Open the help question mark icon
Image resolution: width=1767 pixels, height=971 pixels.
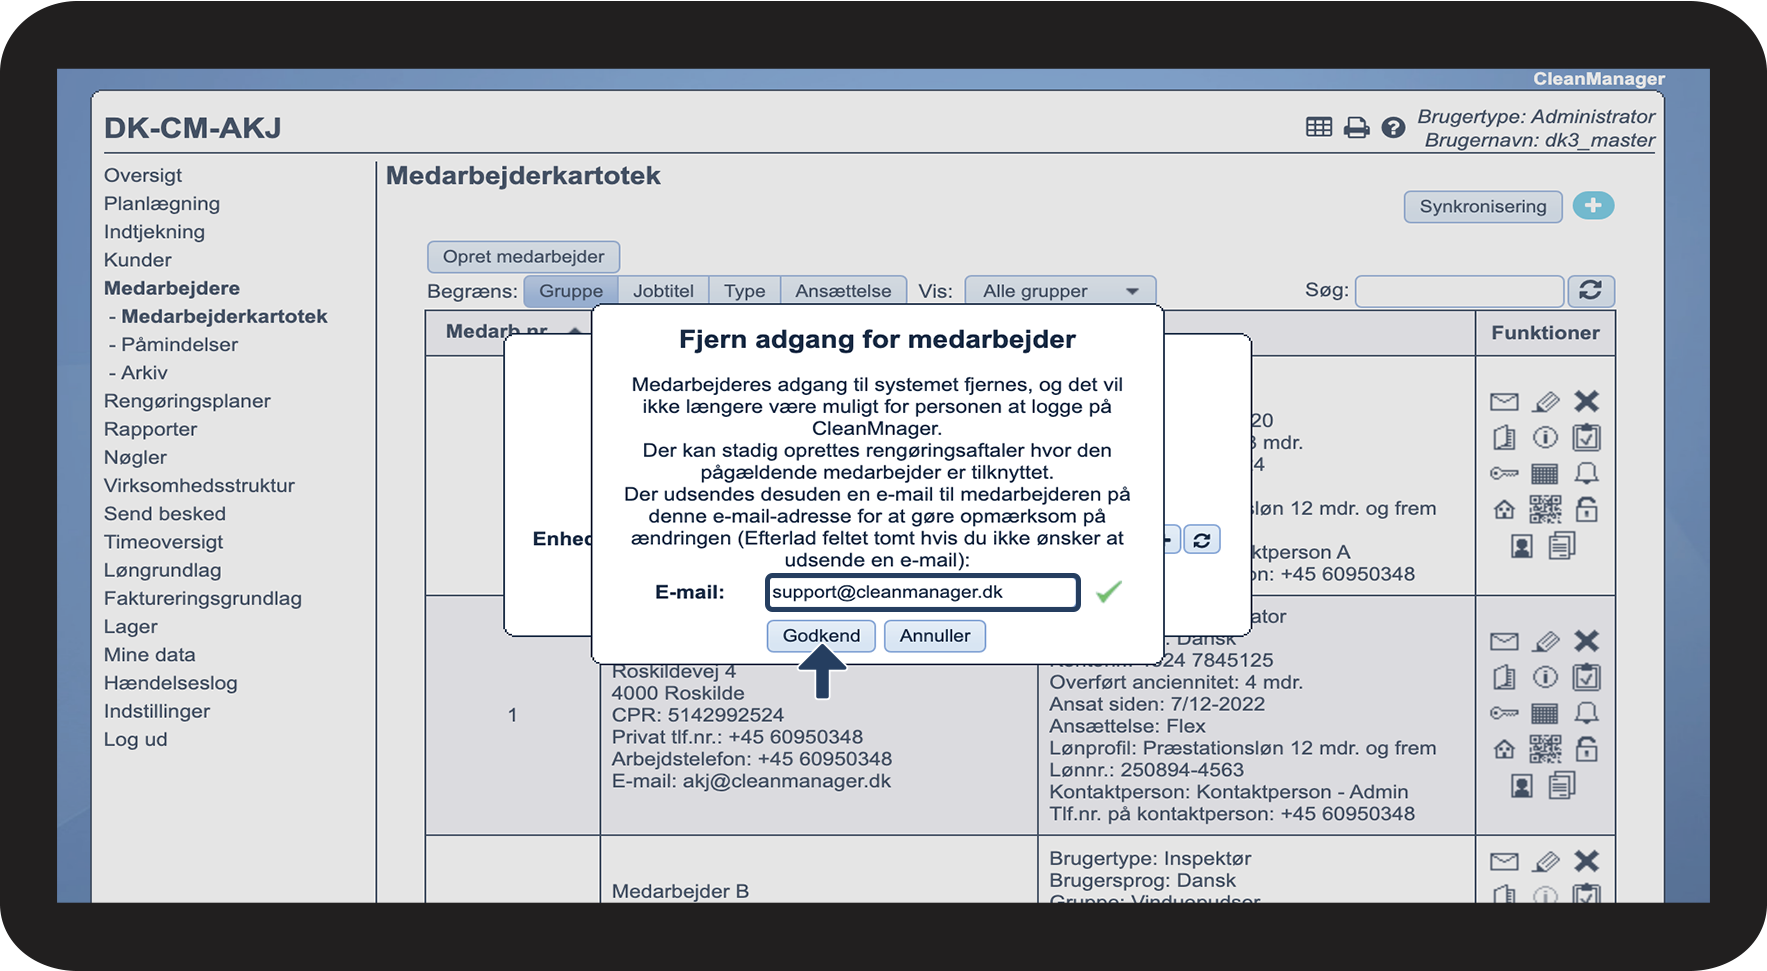coord(1393,127)
